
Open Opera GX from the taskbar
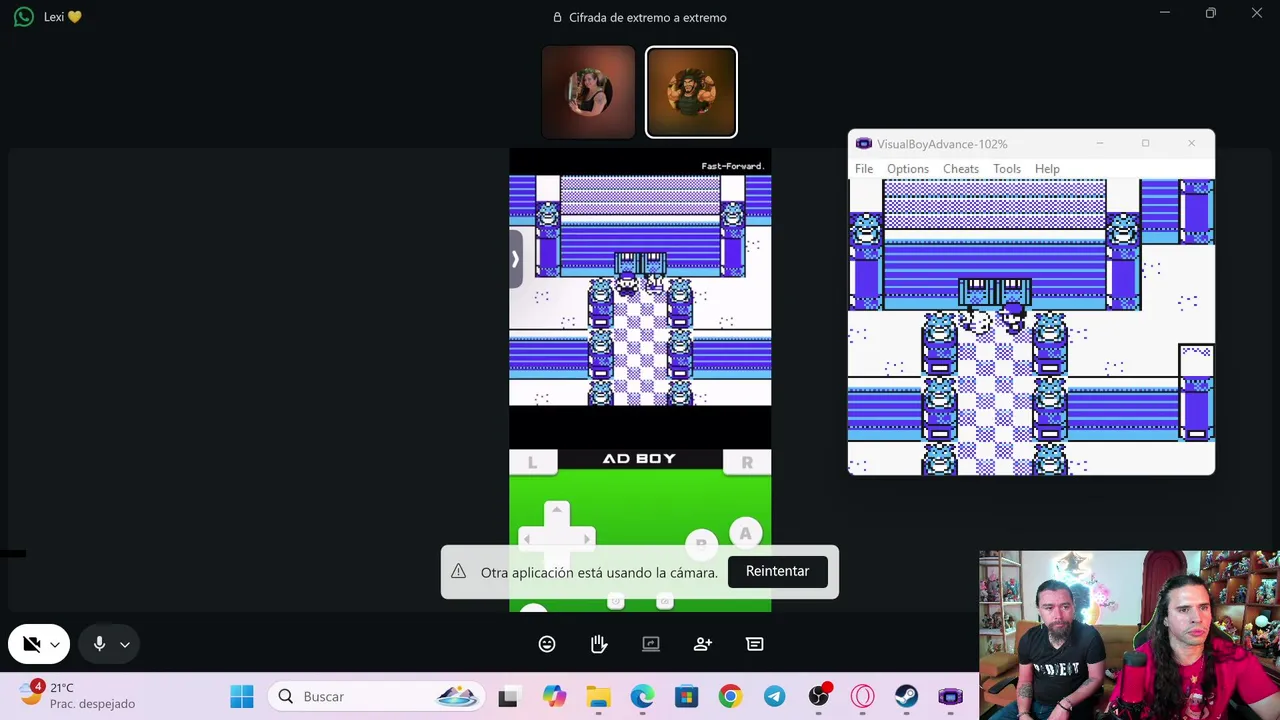point(862,696)
